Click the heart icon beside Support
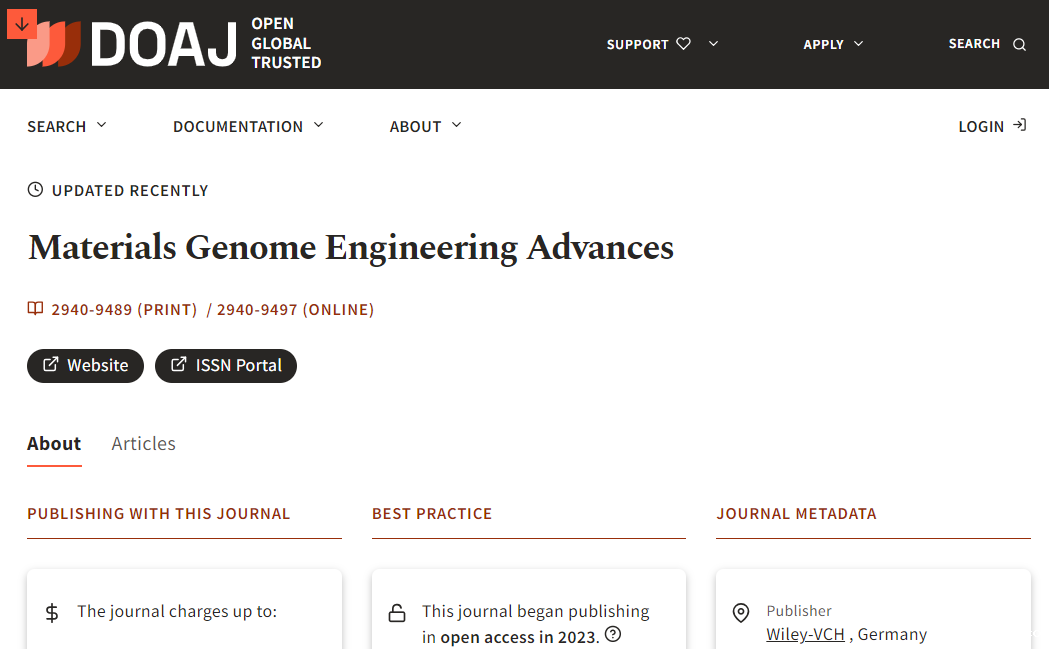Viewport: 1049px width, 649px height. [684, 44]
